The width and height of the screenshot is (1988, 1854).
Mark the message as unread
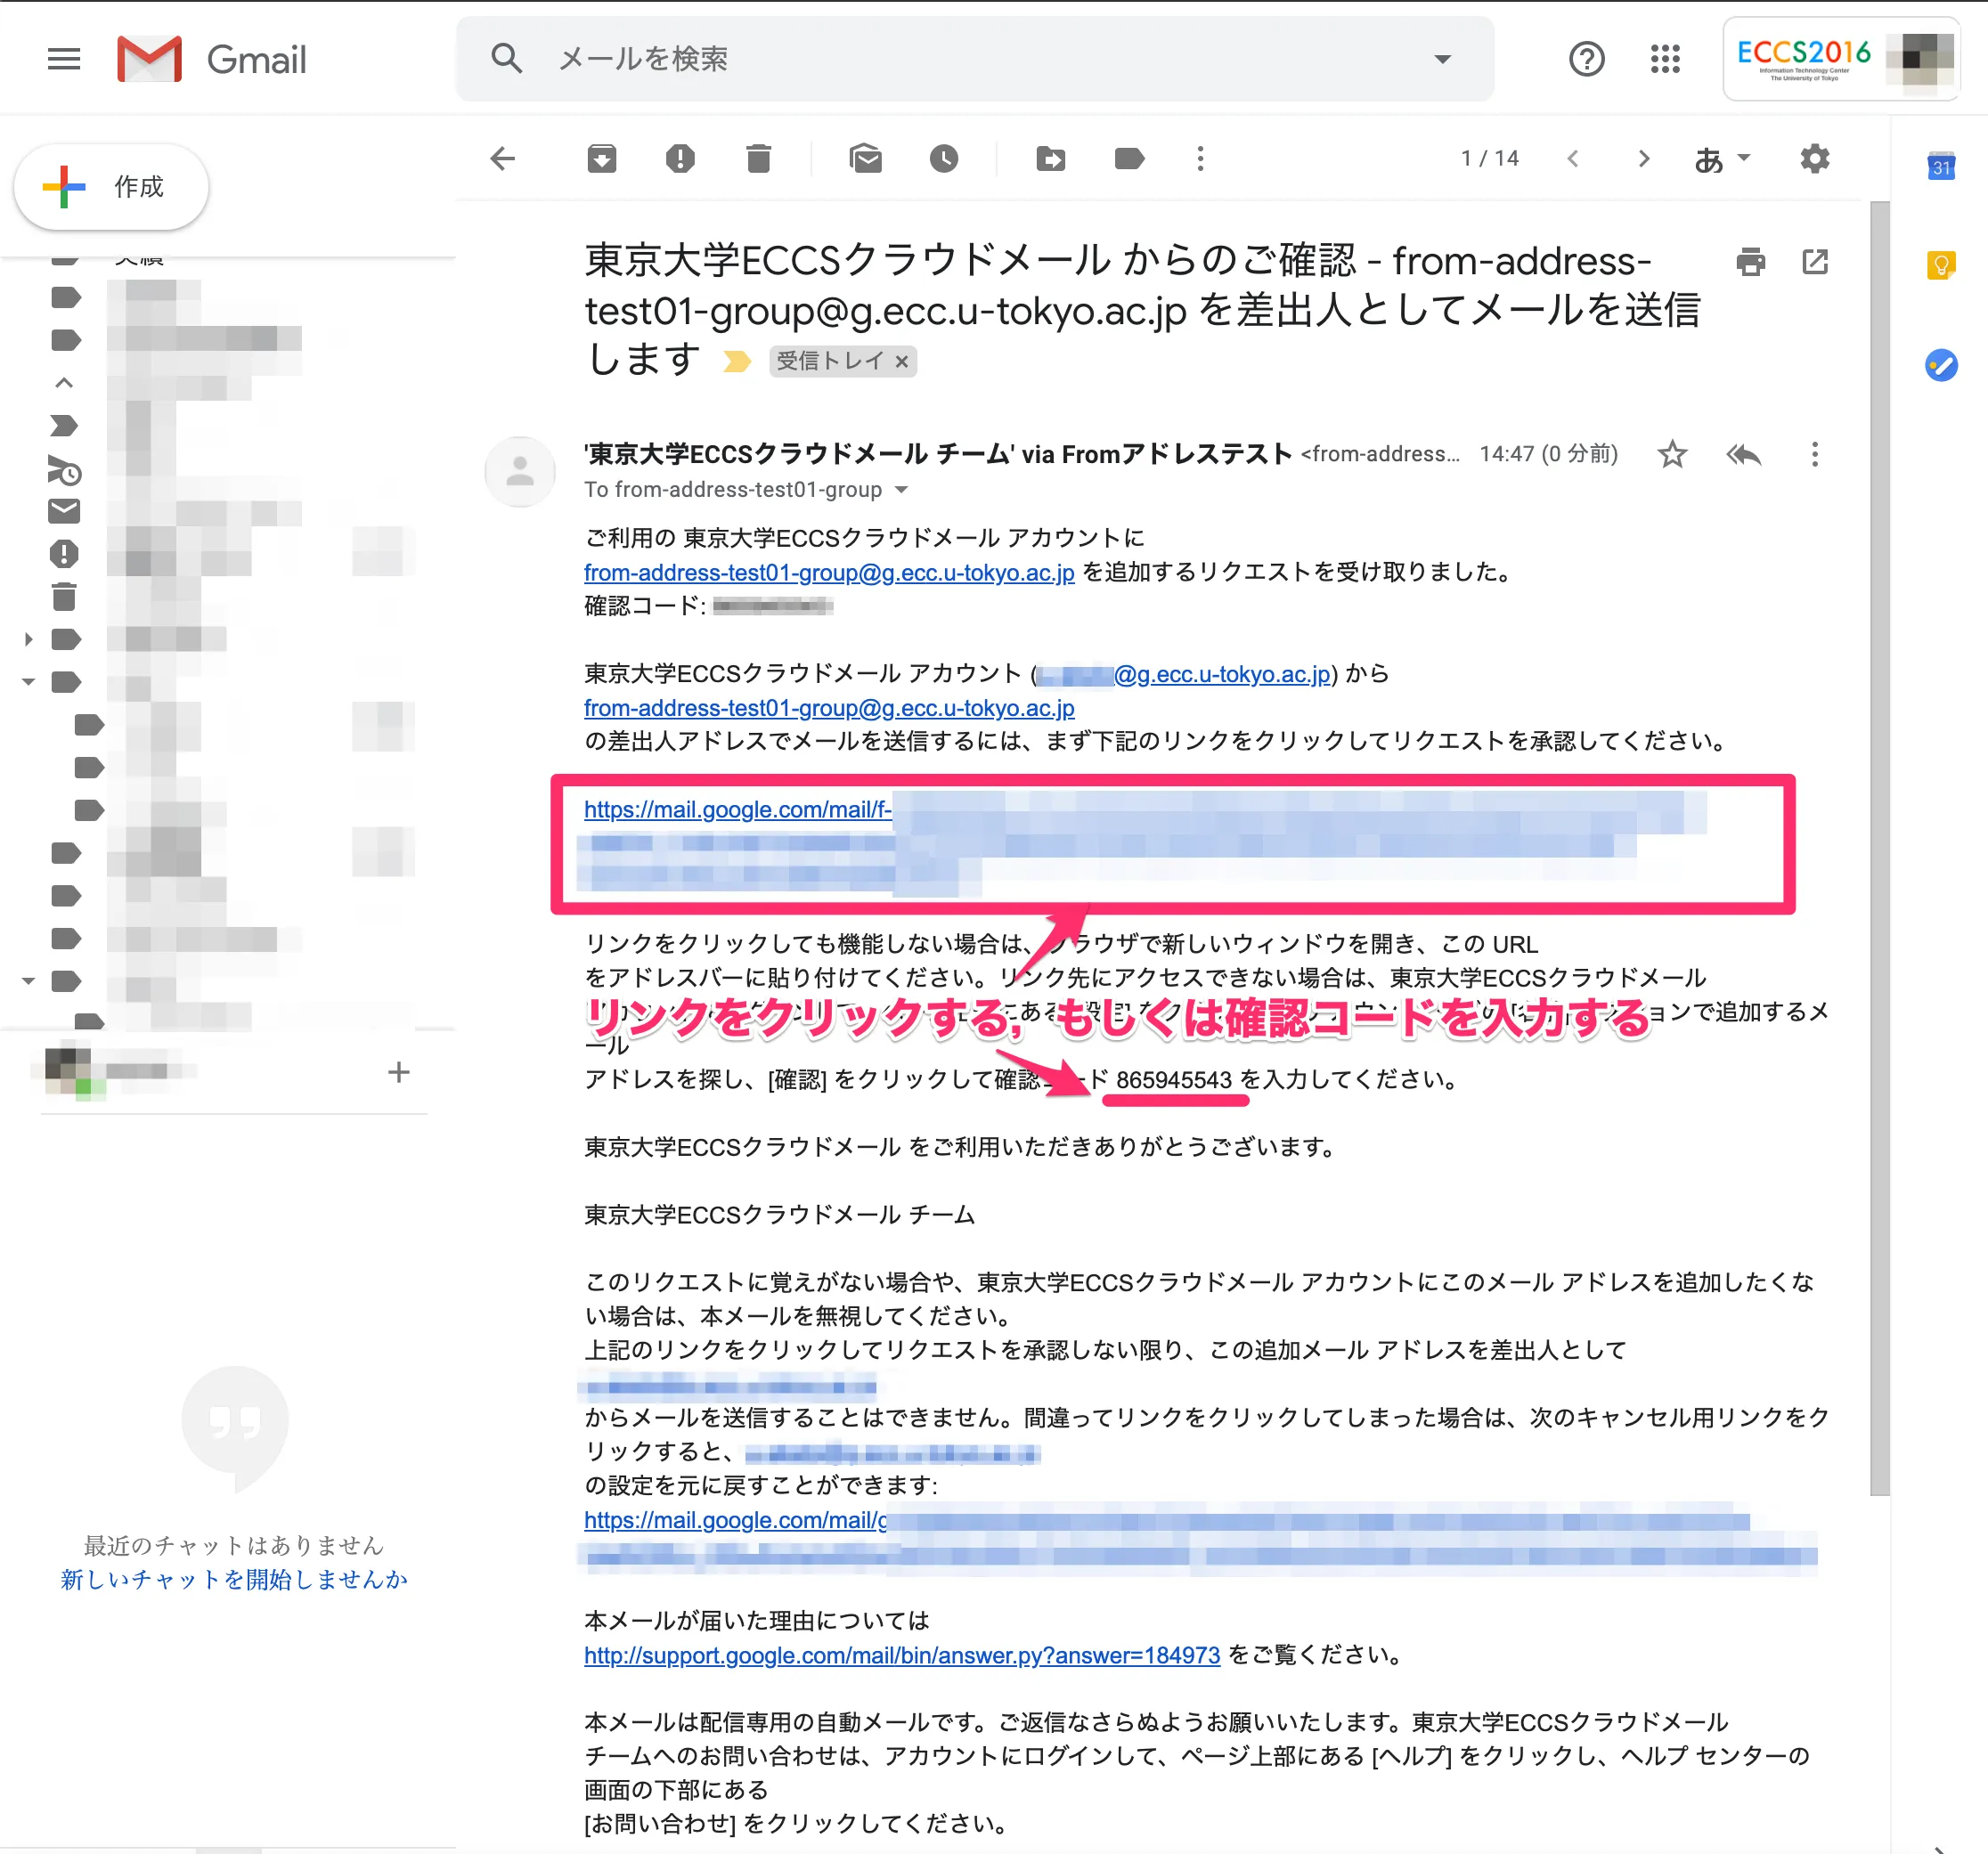[x=865, y=158]
